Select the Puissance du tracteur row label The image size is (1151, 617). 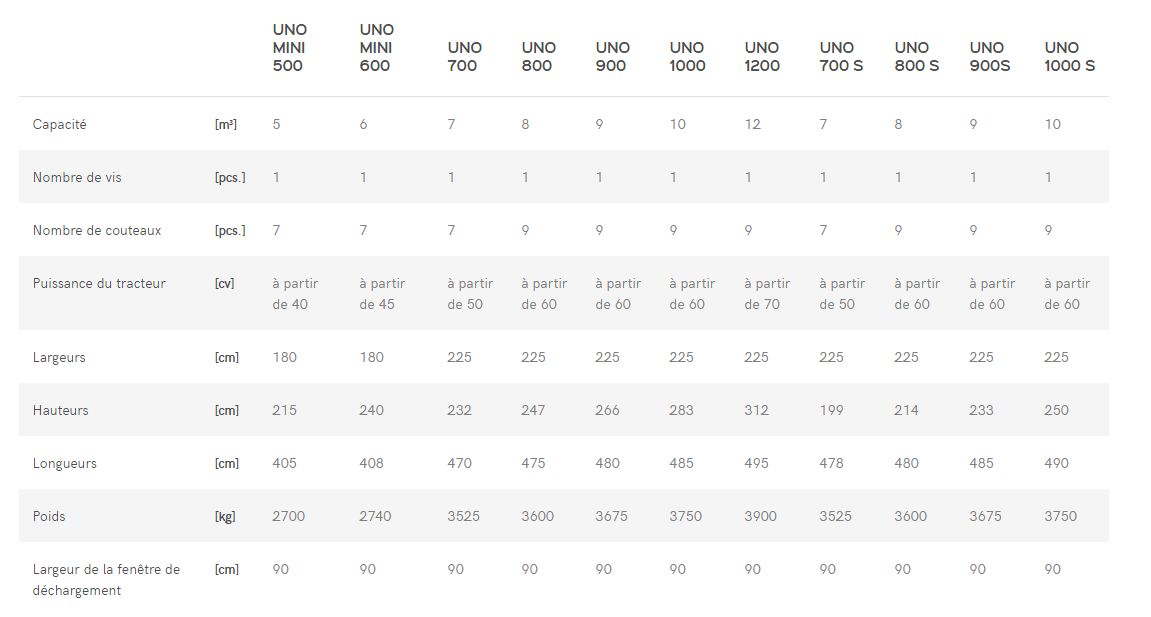pos(99,284)
